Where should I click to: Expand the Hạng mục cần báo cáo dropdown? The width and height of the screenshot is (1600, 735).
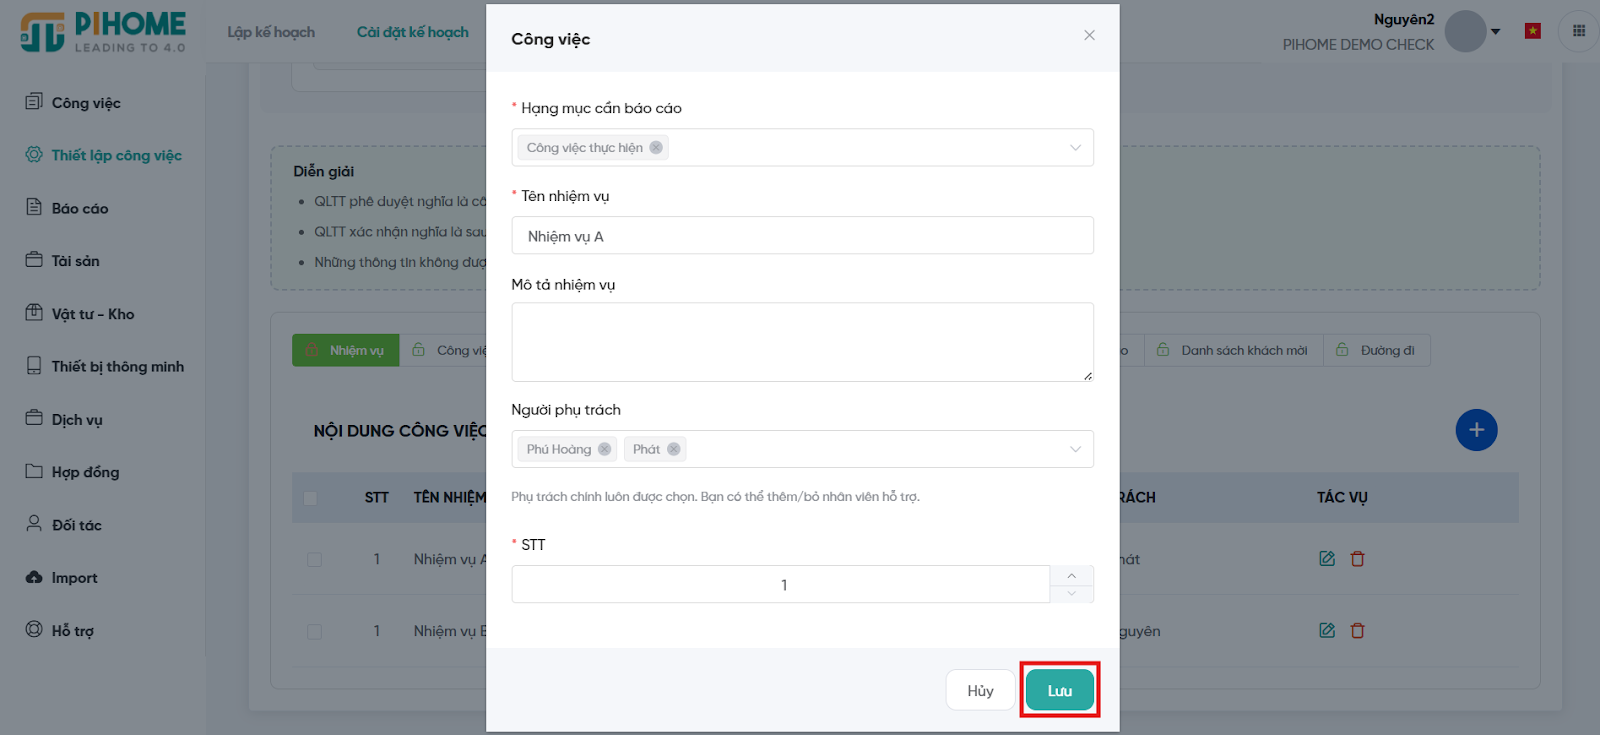[x=1075, y=148]
